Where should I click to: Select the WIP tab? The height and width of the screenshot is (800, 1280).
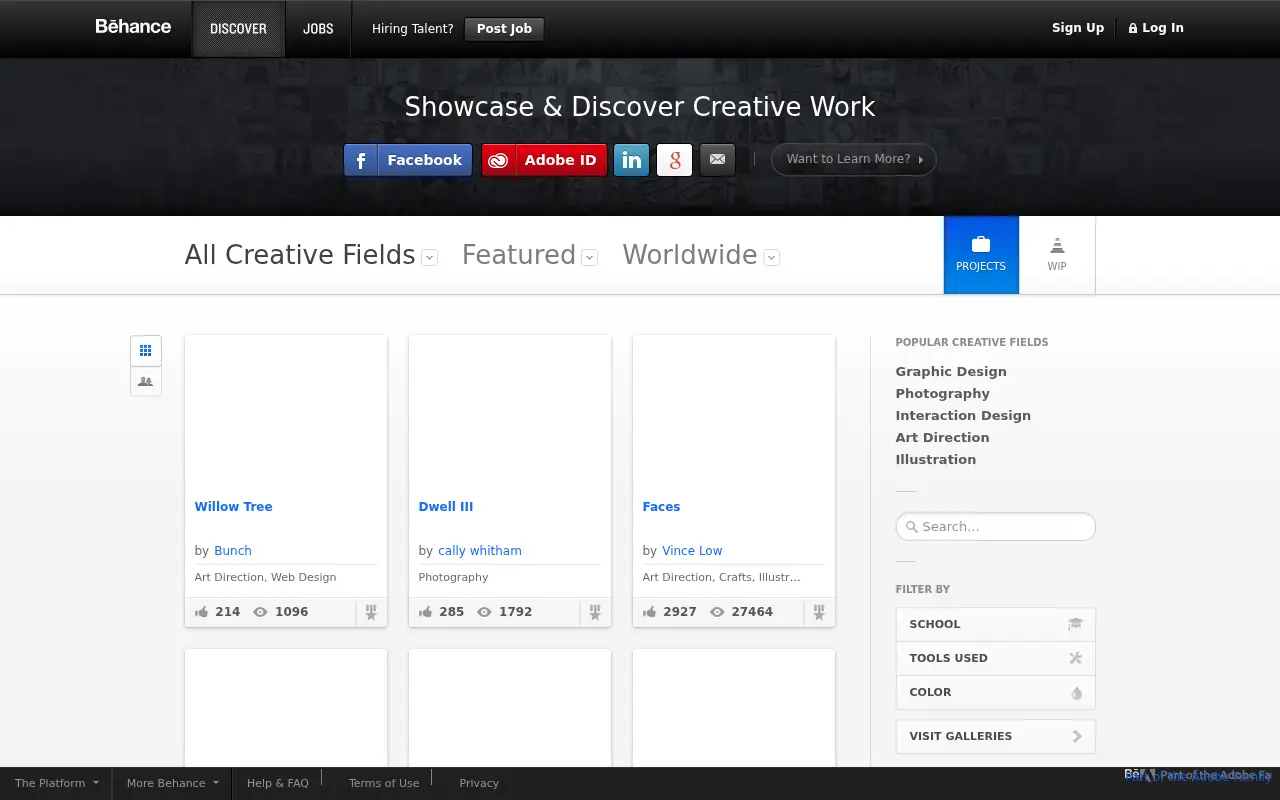(1057, 255)
